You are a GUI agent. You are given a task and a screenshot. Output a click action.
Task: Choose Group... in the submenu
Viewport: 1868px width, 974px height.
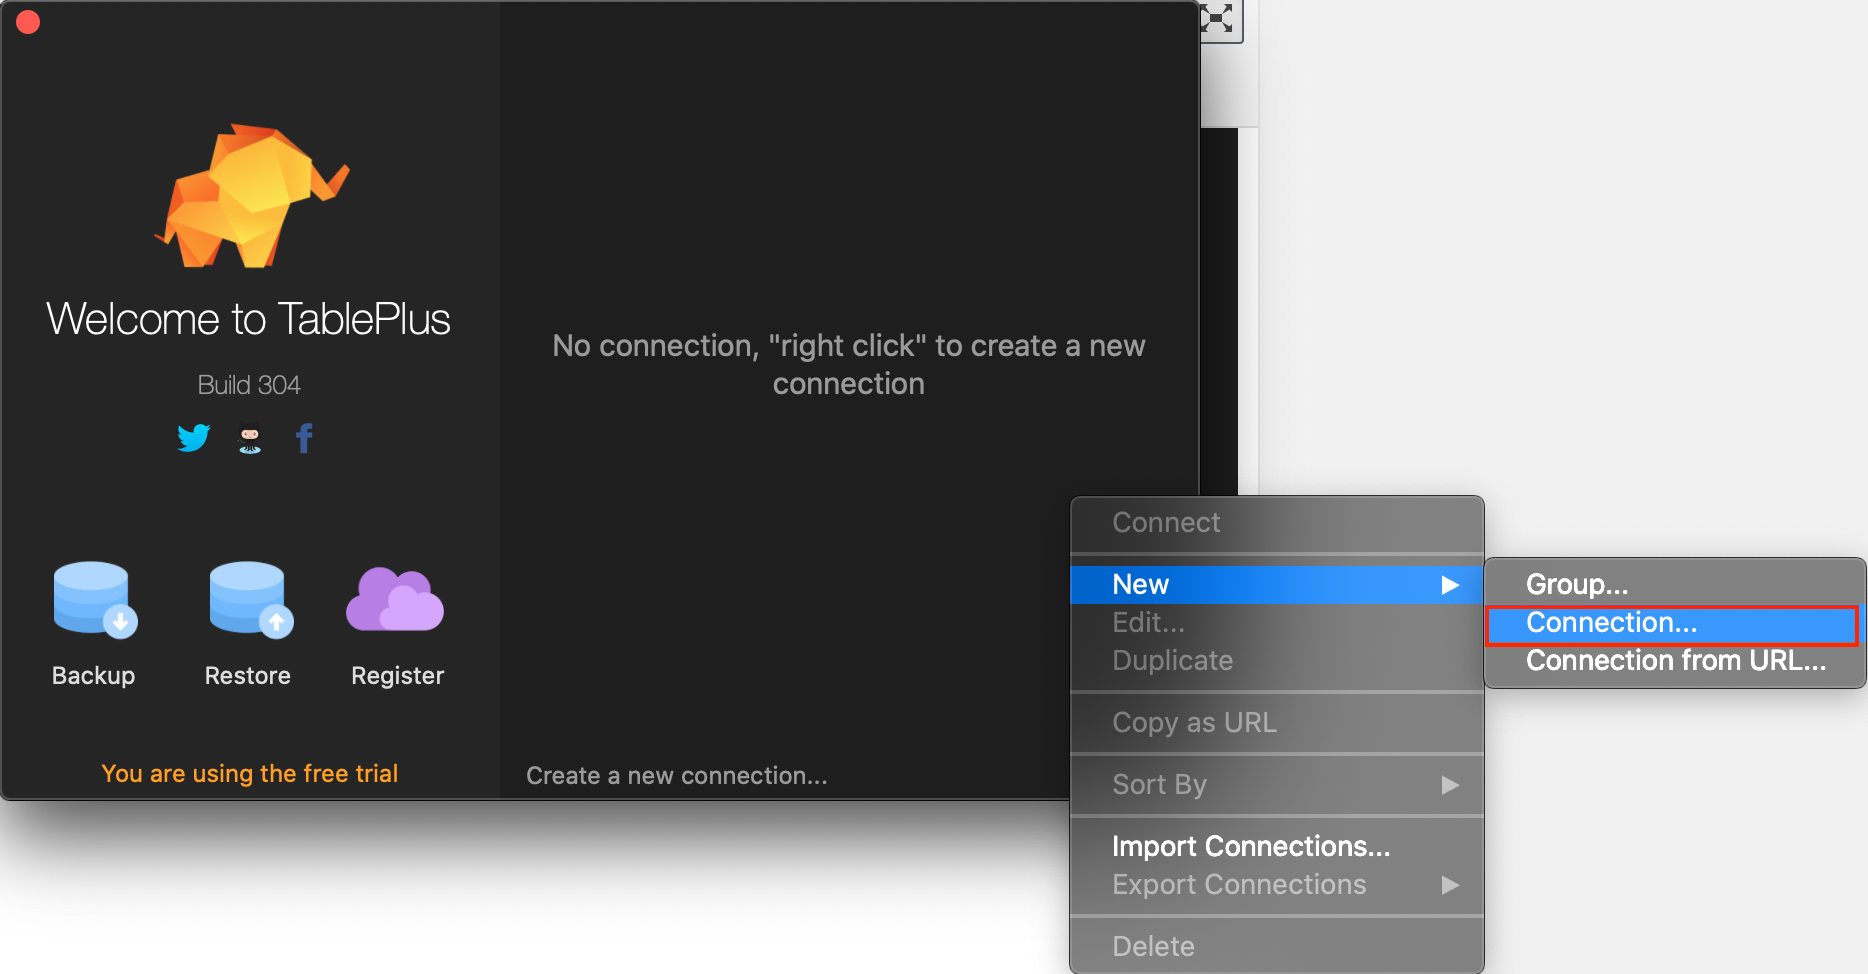point(1576,584)
